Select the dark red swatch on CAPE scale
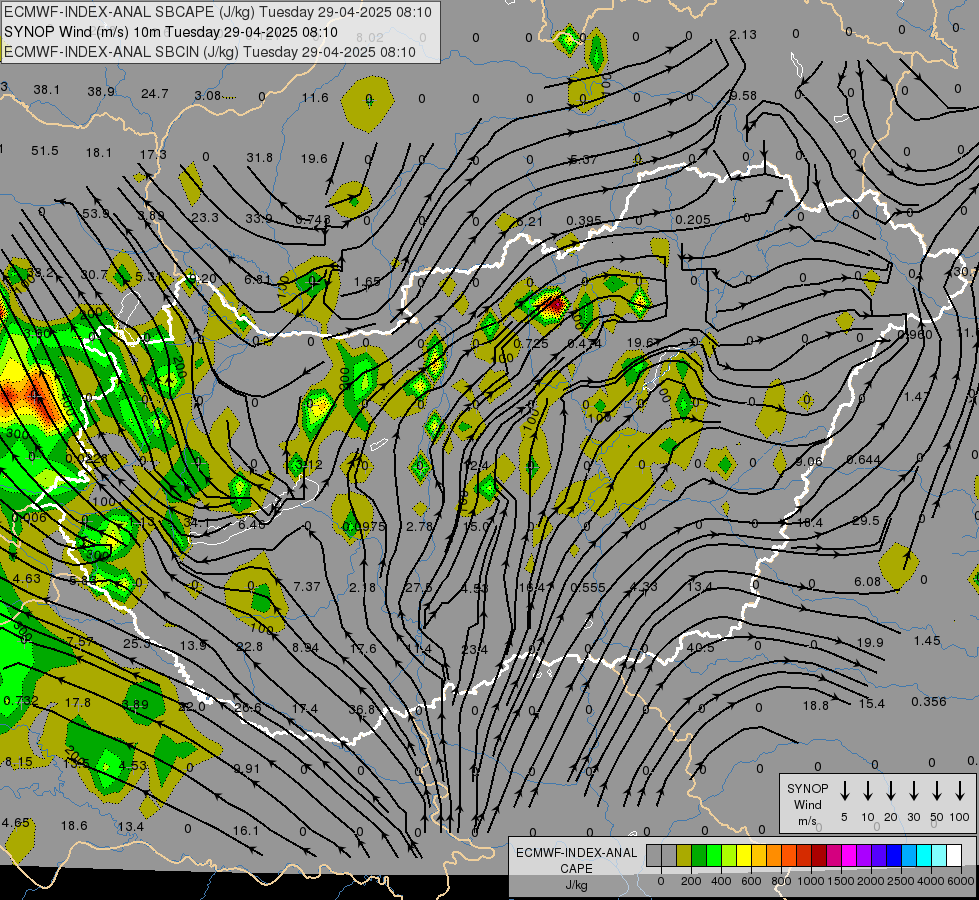Image resolution: width=979 pixels, height=900 pixels. [x=819, y=856]
